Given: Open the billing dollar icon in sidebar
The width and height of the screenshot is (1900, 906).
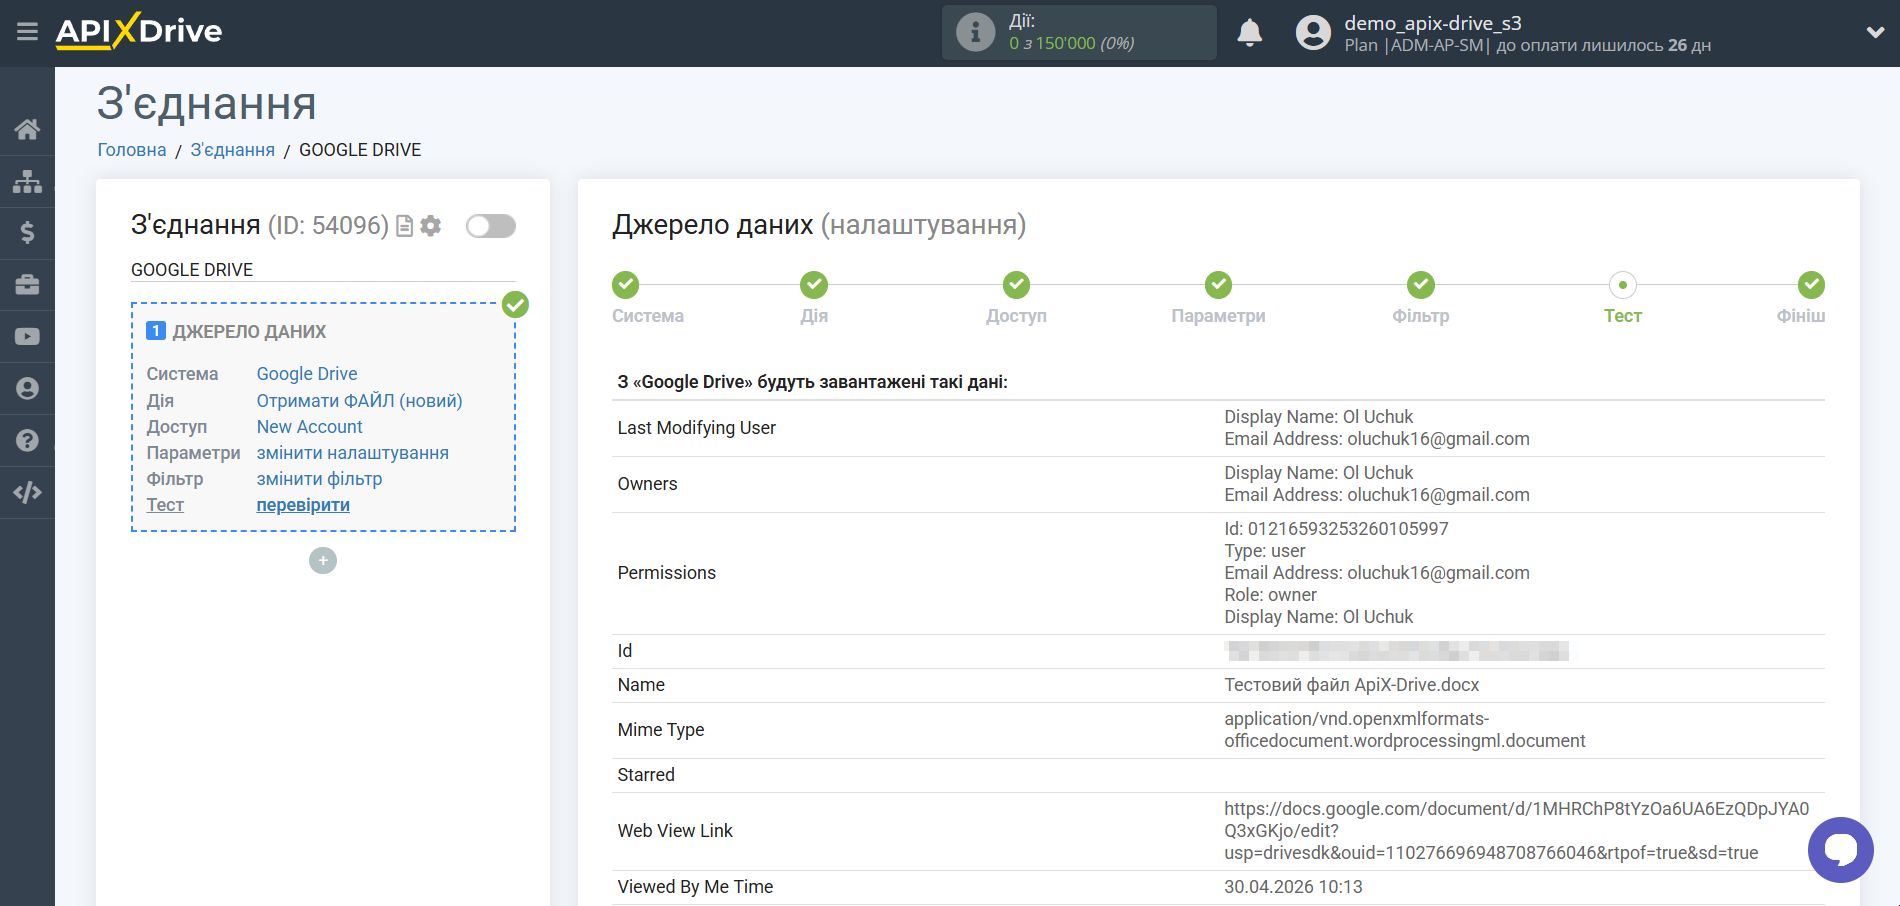Looking at the screenshot, I should pyautogui.click(x=27, y=233).
